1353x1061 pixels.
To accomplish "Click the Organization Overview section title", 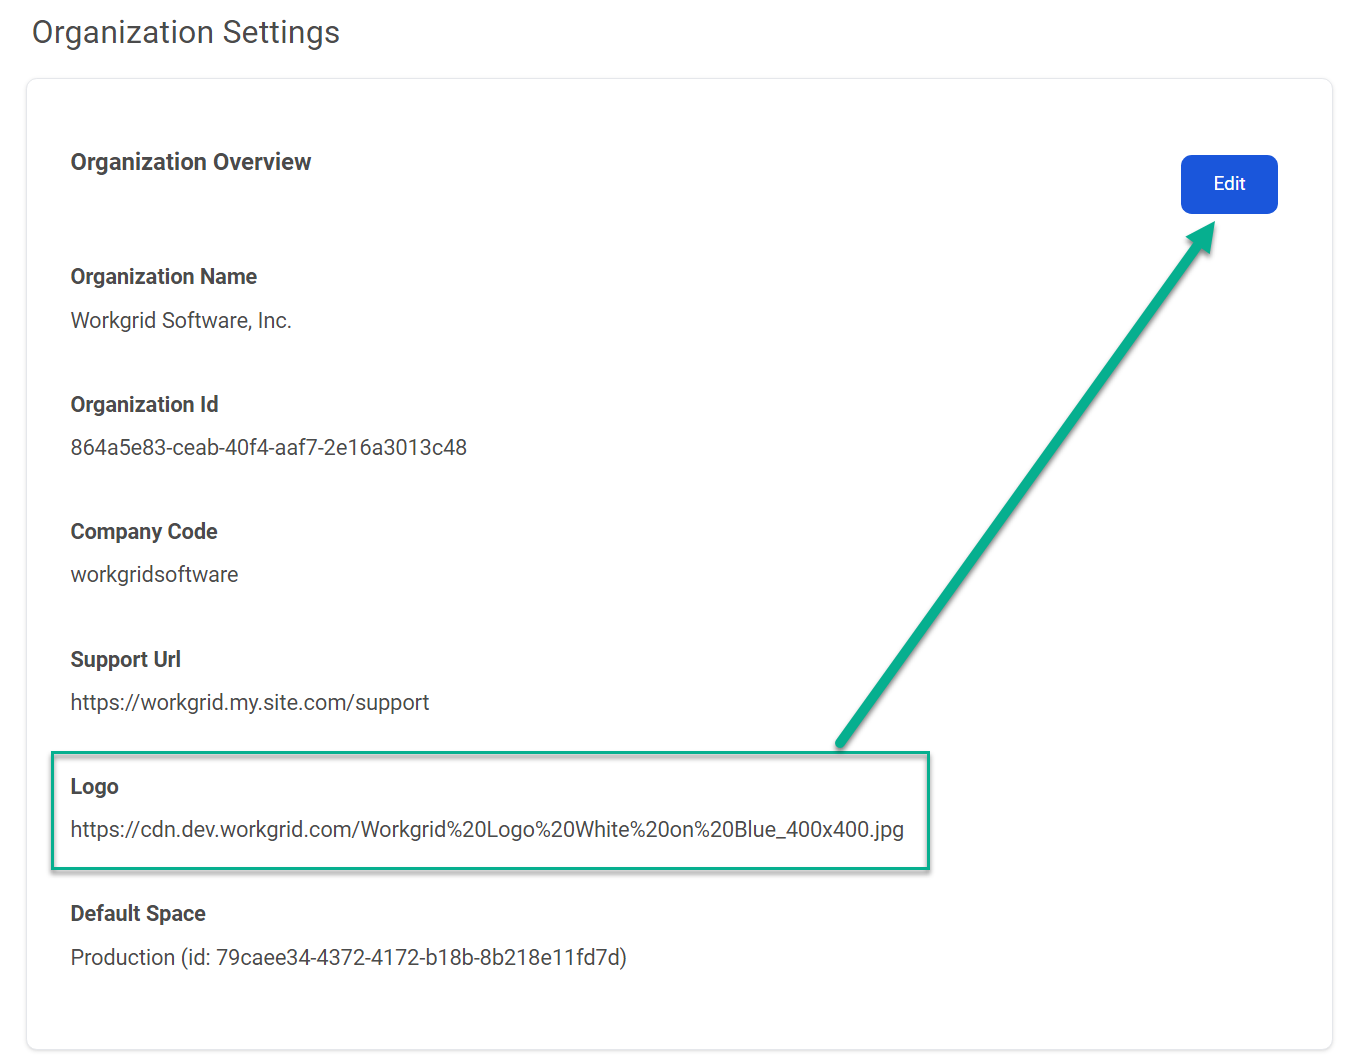I will (190, 161).
